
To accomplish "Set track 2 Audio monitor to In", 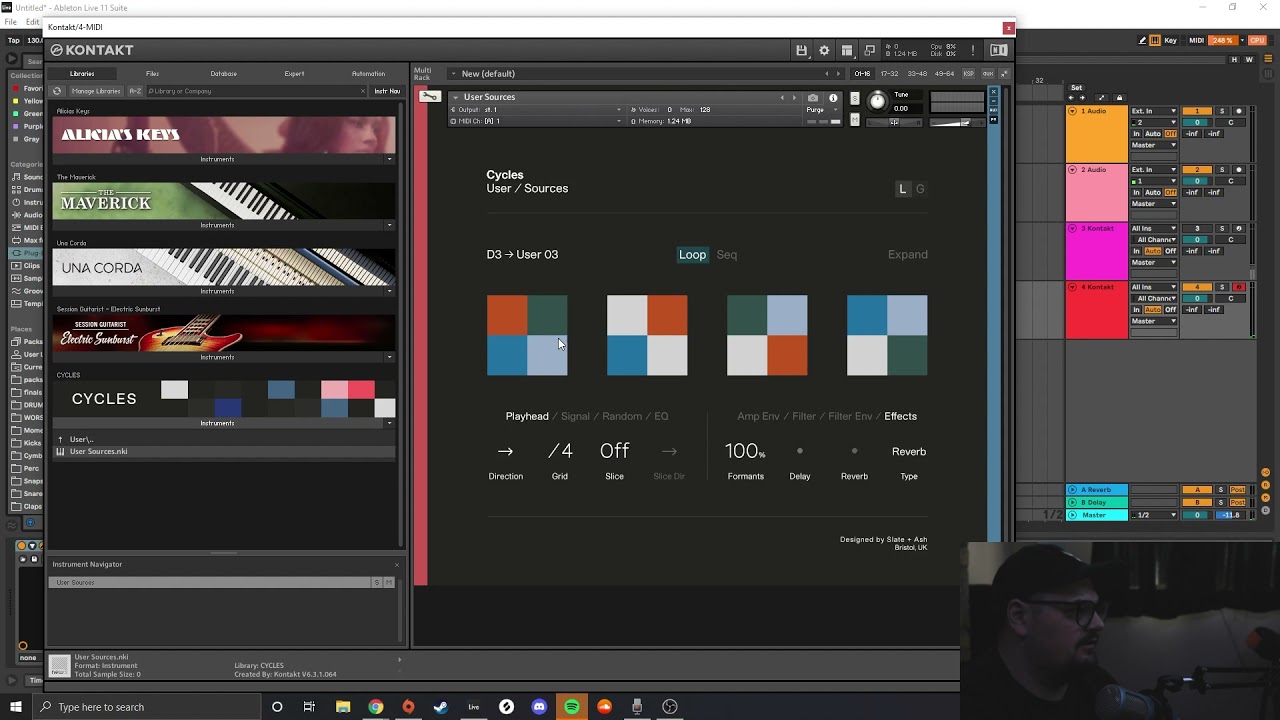I will [x=1136, y=193].
